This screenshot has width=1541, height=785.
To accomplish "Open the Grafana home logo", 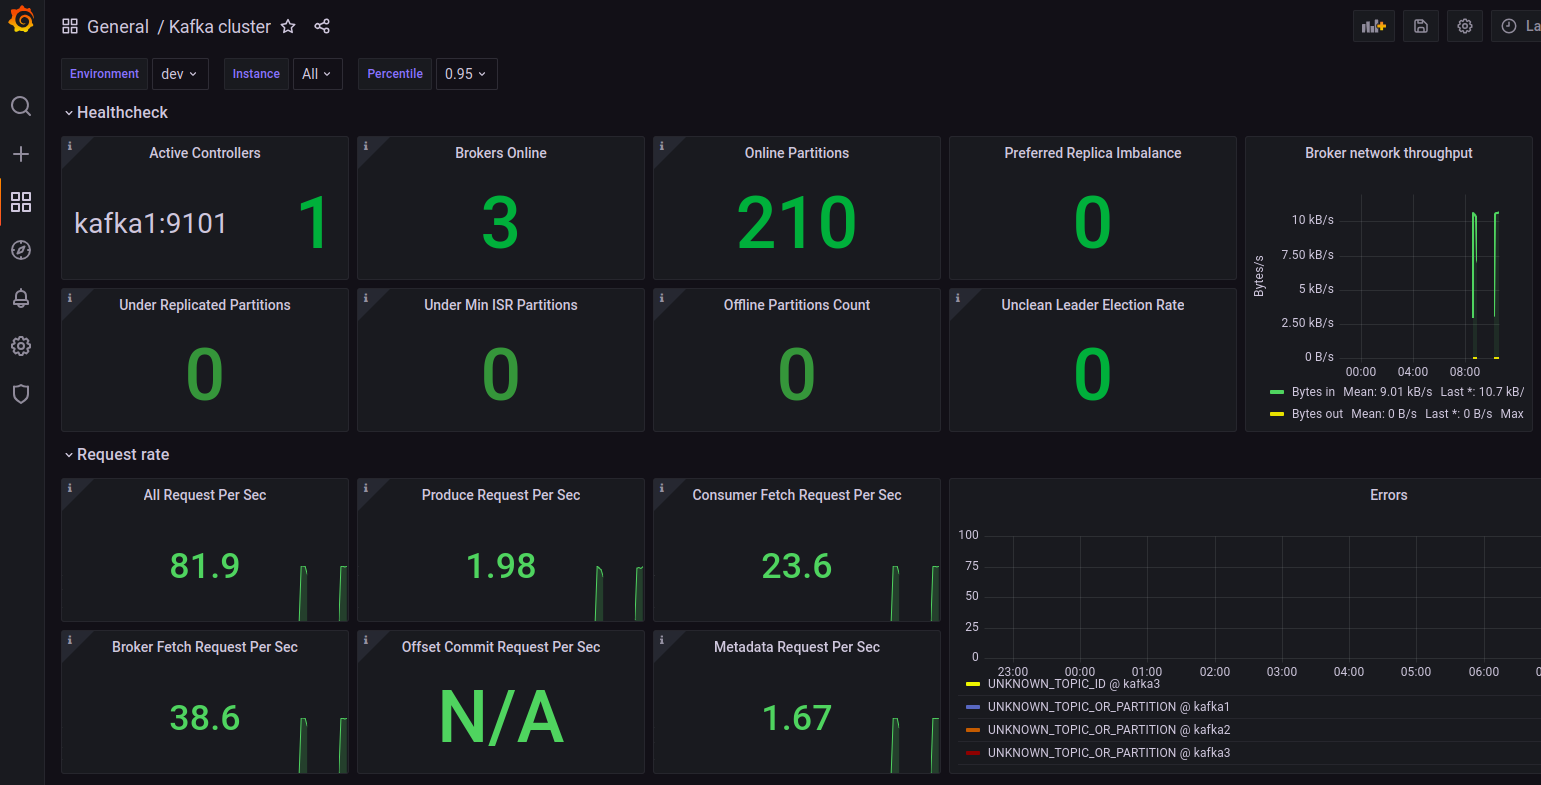I will (x=21, y=20).
